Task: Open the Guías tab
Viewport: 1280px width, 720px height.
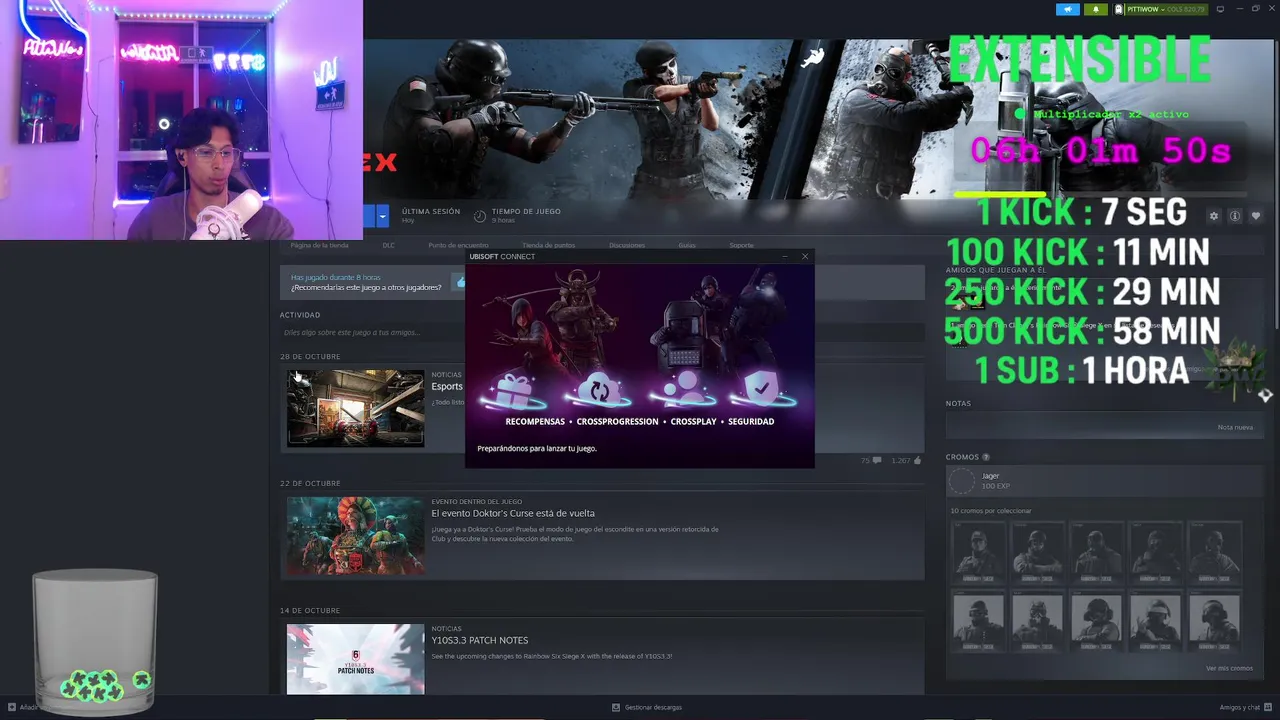Action: (687, 245)
